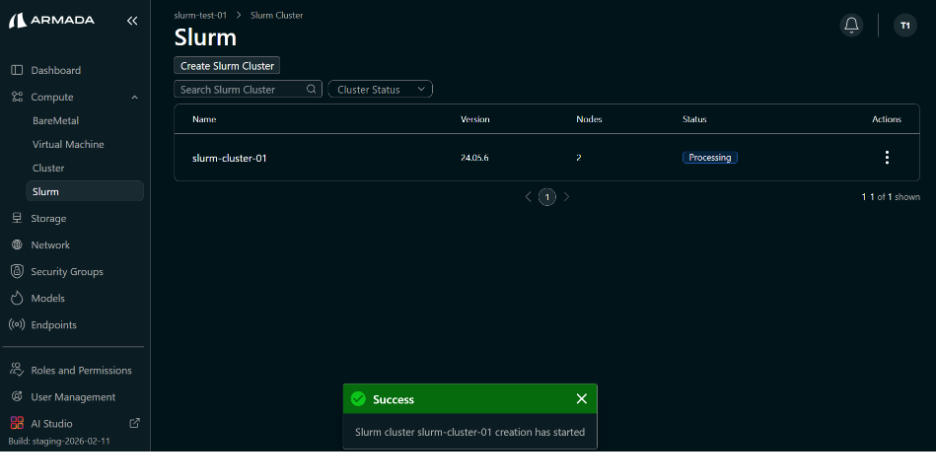This screenshot has height=453, width=936.
Task: Open Endpoints section
Action: (x=54, y=325)
